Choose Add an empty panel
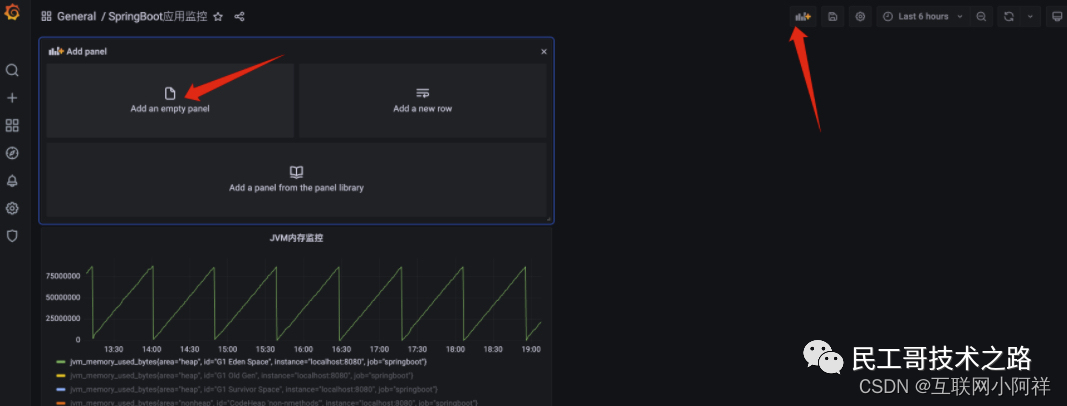This screenshot has height=406, width=1067. click(x=170, y=101)
